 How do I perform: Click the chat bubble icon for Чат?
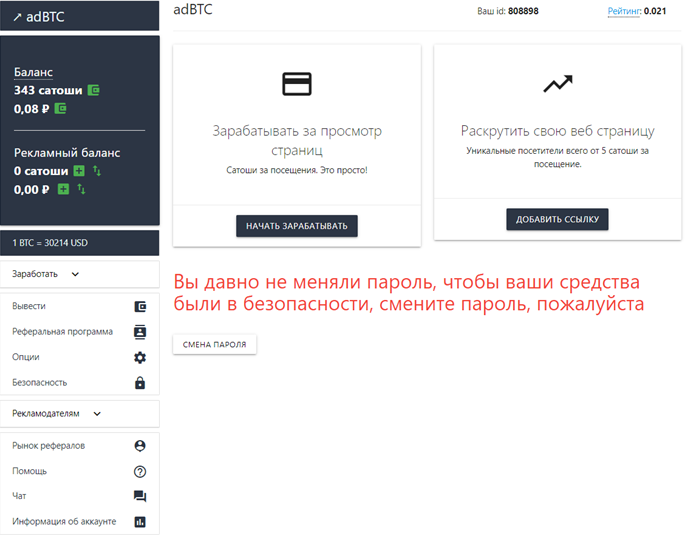[140, 496]
